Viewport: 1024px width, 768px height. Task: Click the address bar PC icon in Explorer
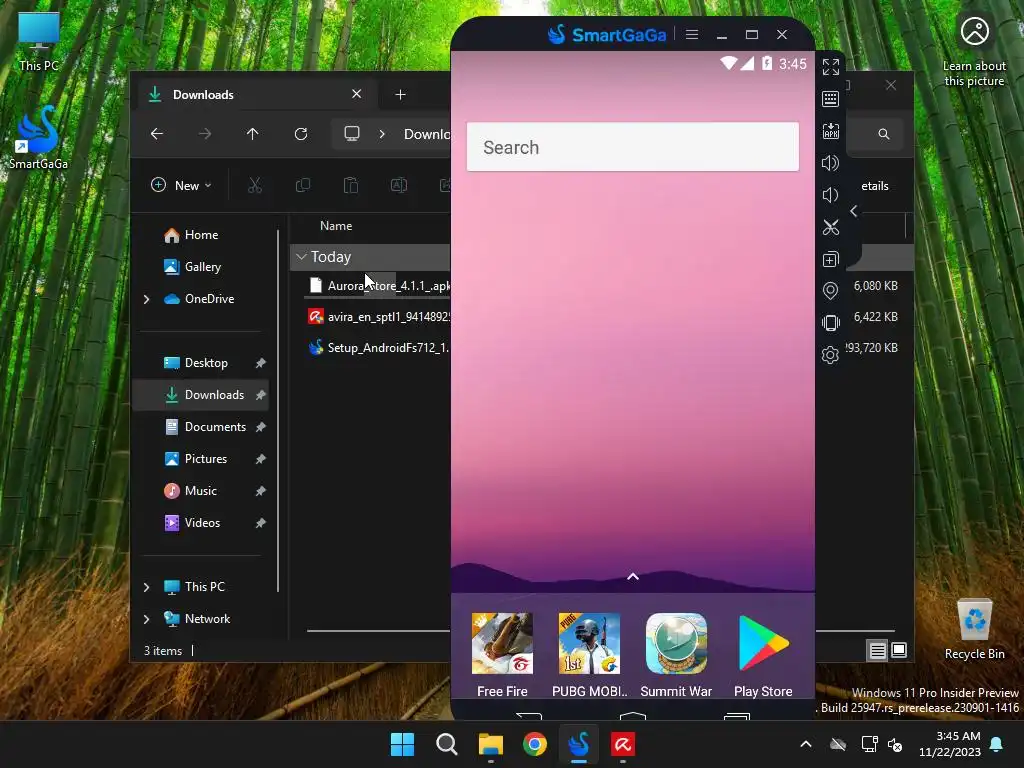(352, 134)
